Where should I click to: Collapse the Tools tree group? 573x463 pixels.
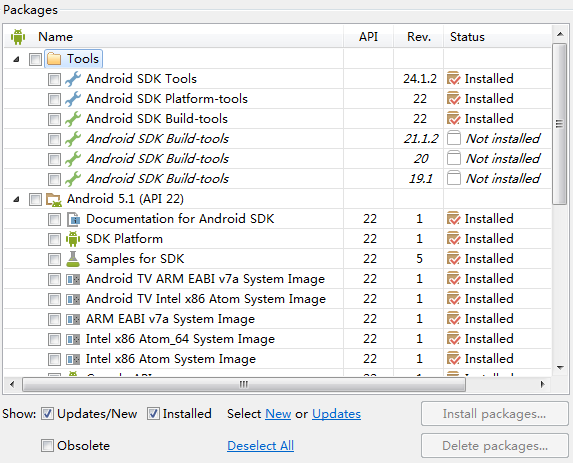(x=16, y=59)
